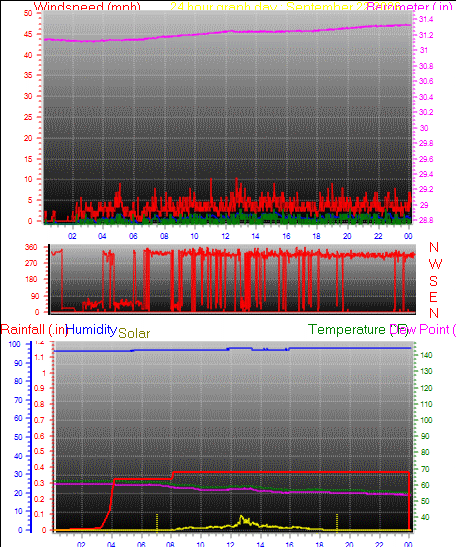This screenshot has height=547, width=456.
Task: Click 0.7 on the rainfall axis
Action: pyautogui.click(x=39, y=420)
